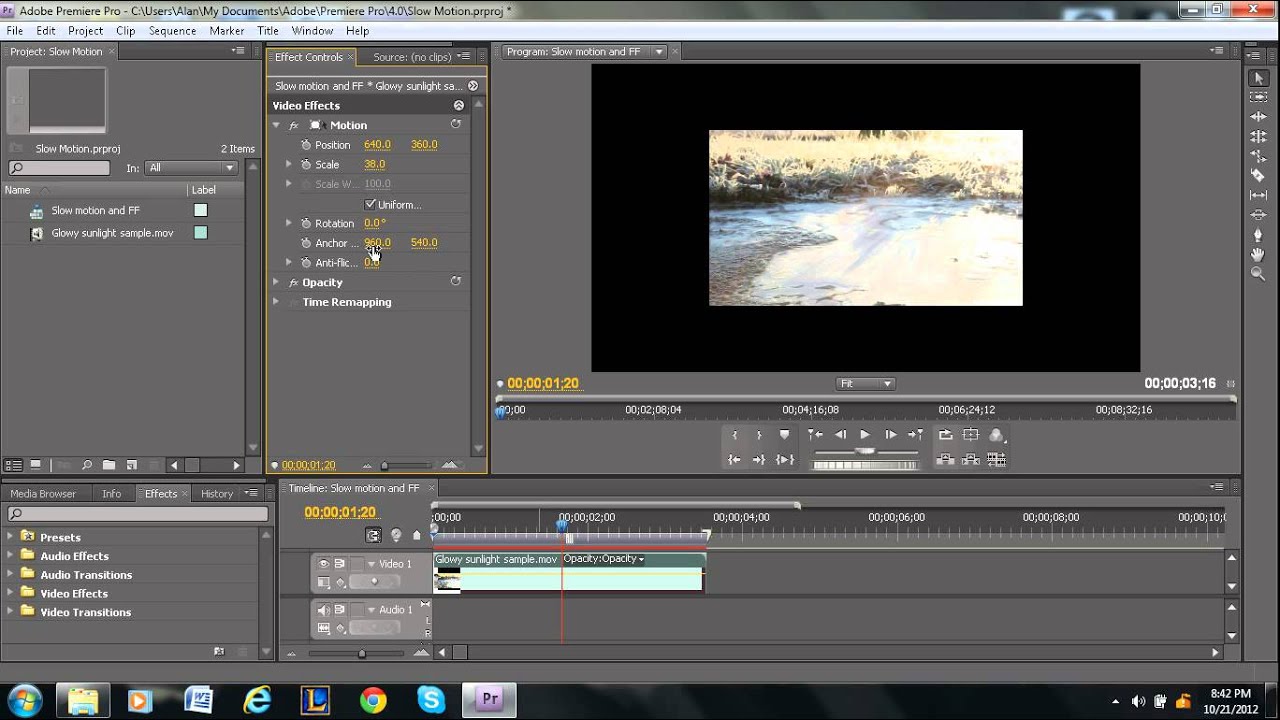Open the Sequence menu
The image size is (1280, 720).
172,31
